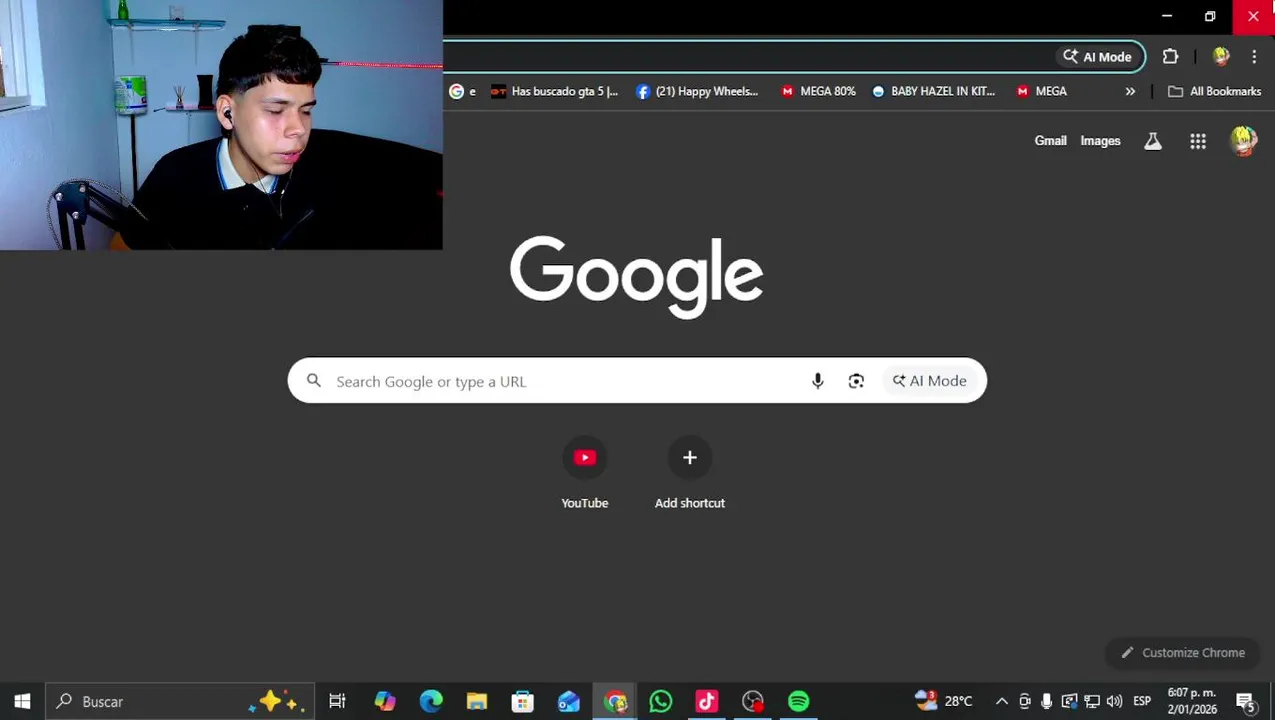Open the MEGA 80% bookmark
Image resolution: width=1275 pixels, height=720 pixels.
coord(818,91)
